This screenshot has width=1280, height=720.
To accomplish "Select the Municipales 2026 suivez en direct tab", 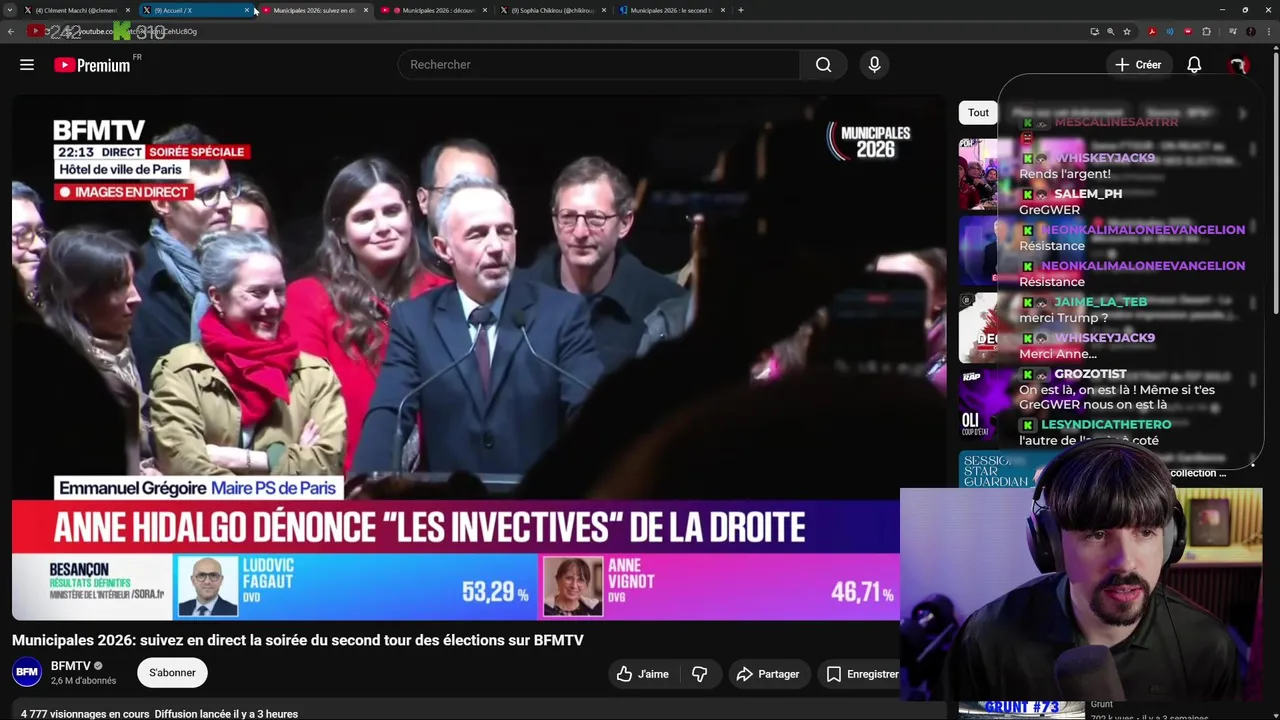I will [x=314, y=10].
